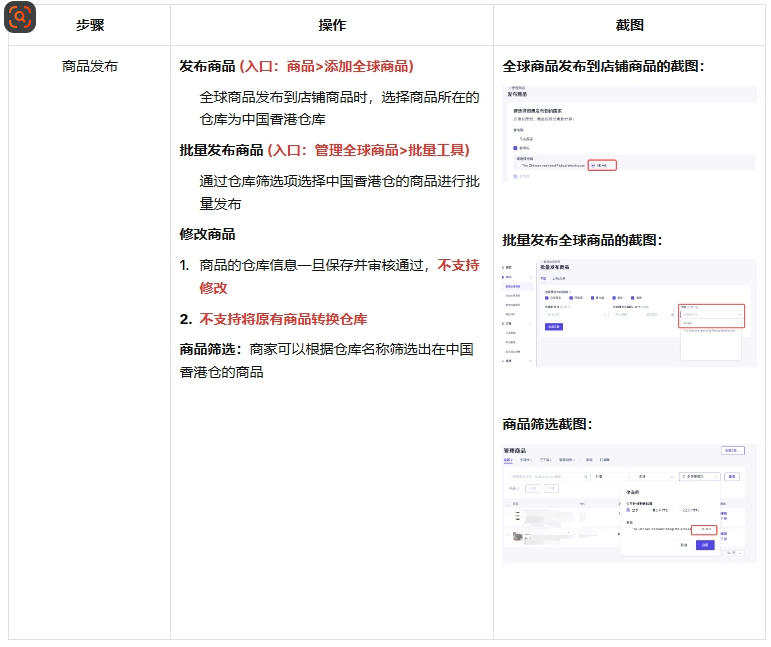Click the 批量发布商品 heading
This screenshot has width=771, height=647.
221,150
